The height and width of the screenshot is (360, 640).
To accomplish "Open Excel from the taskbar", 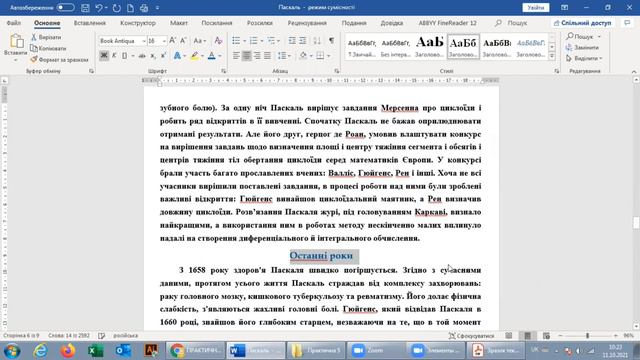I will point(96,351).
